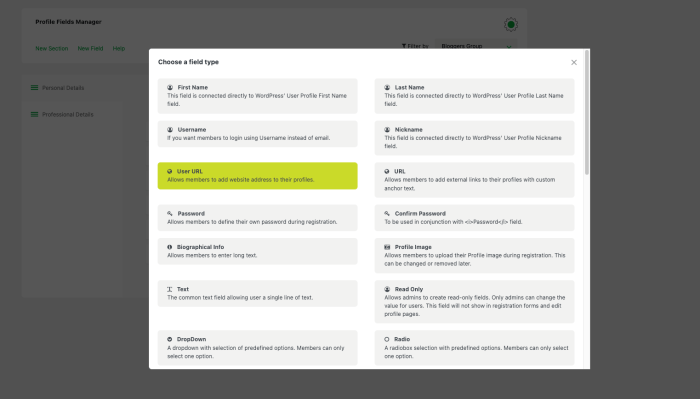The height and width of the screenshot is (399, 700).
Task: Choose the Profile Image field type card
Action: point(474,255)
